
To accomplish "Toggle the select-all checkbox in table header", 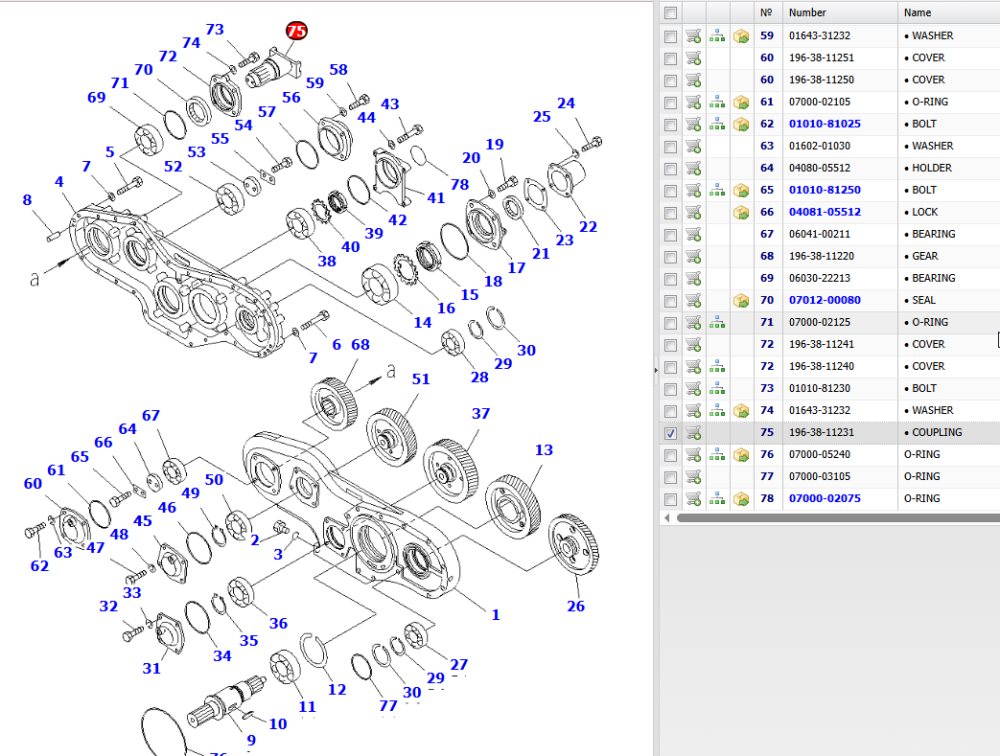I will pyautogui.click(x=670, y=13).
